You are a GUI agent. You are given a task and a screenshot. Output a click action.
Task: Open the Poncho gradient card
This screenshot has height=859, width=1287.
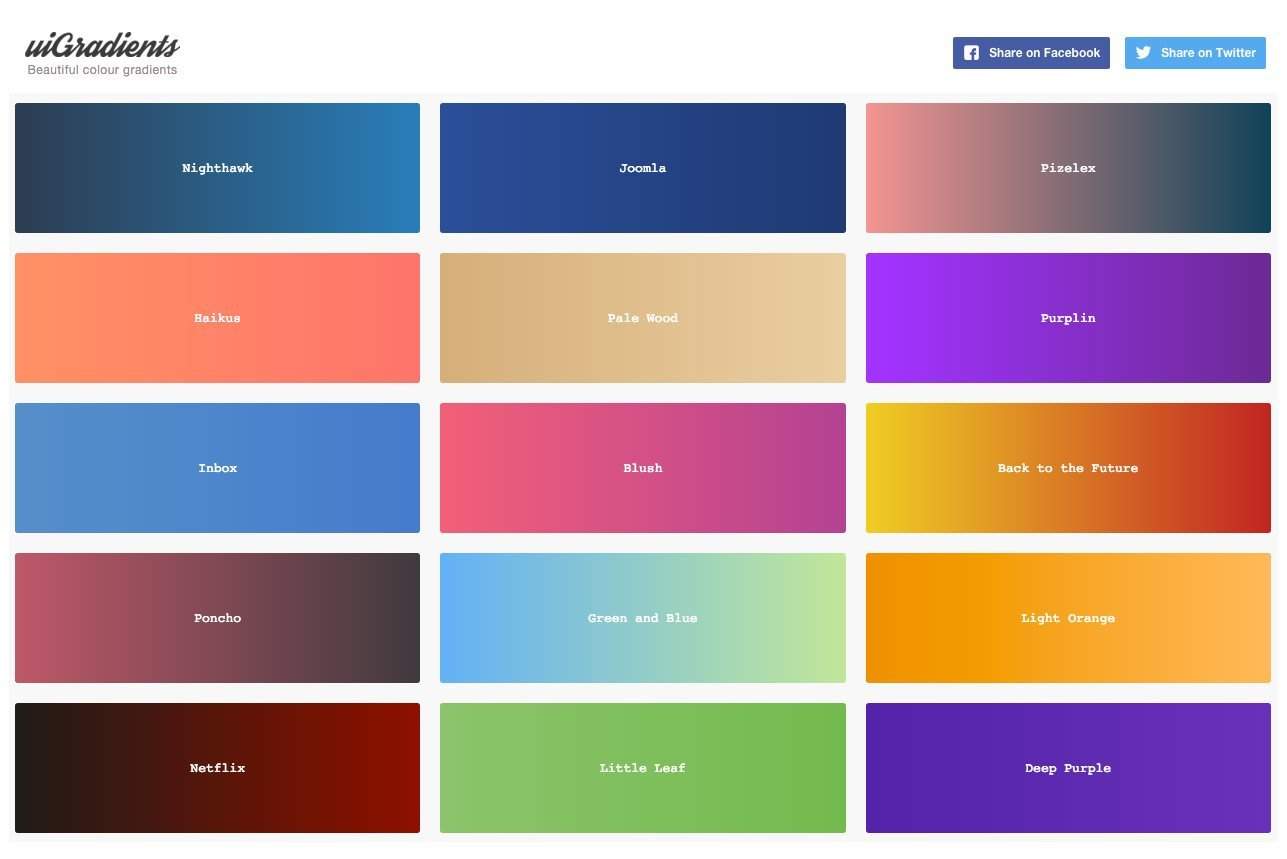(x=217, y=618)
